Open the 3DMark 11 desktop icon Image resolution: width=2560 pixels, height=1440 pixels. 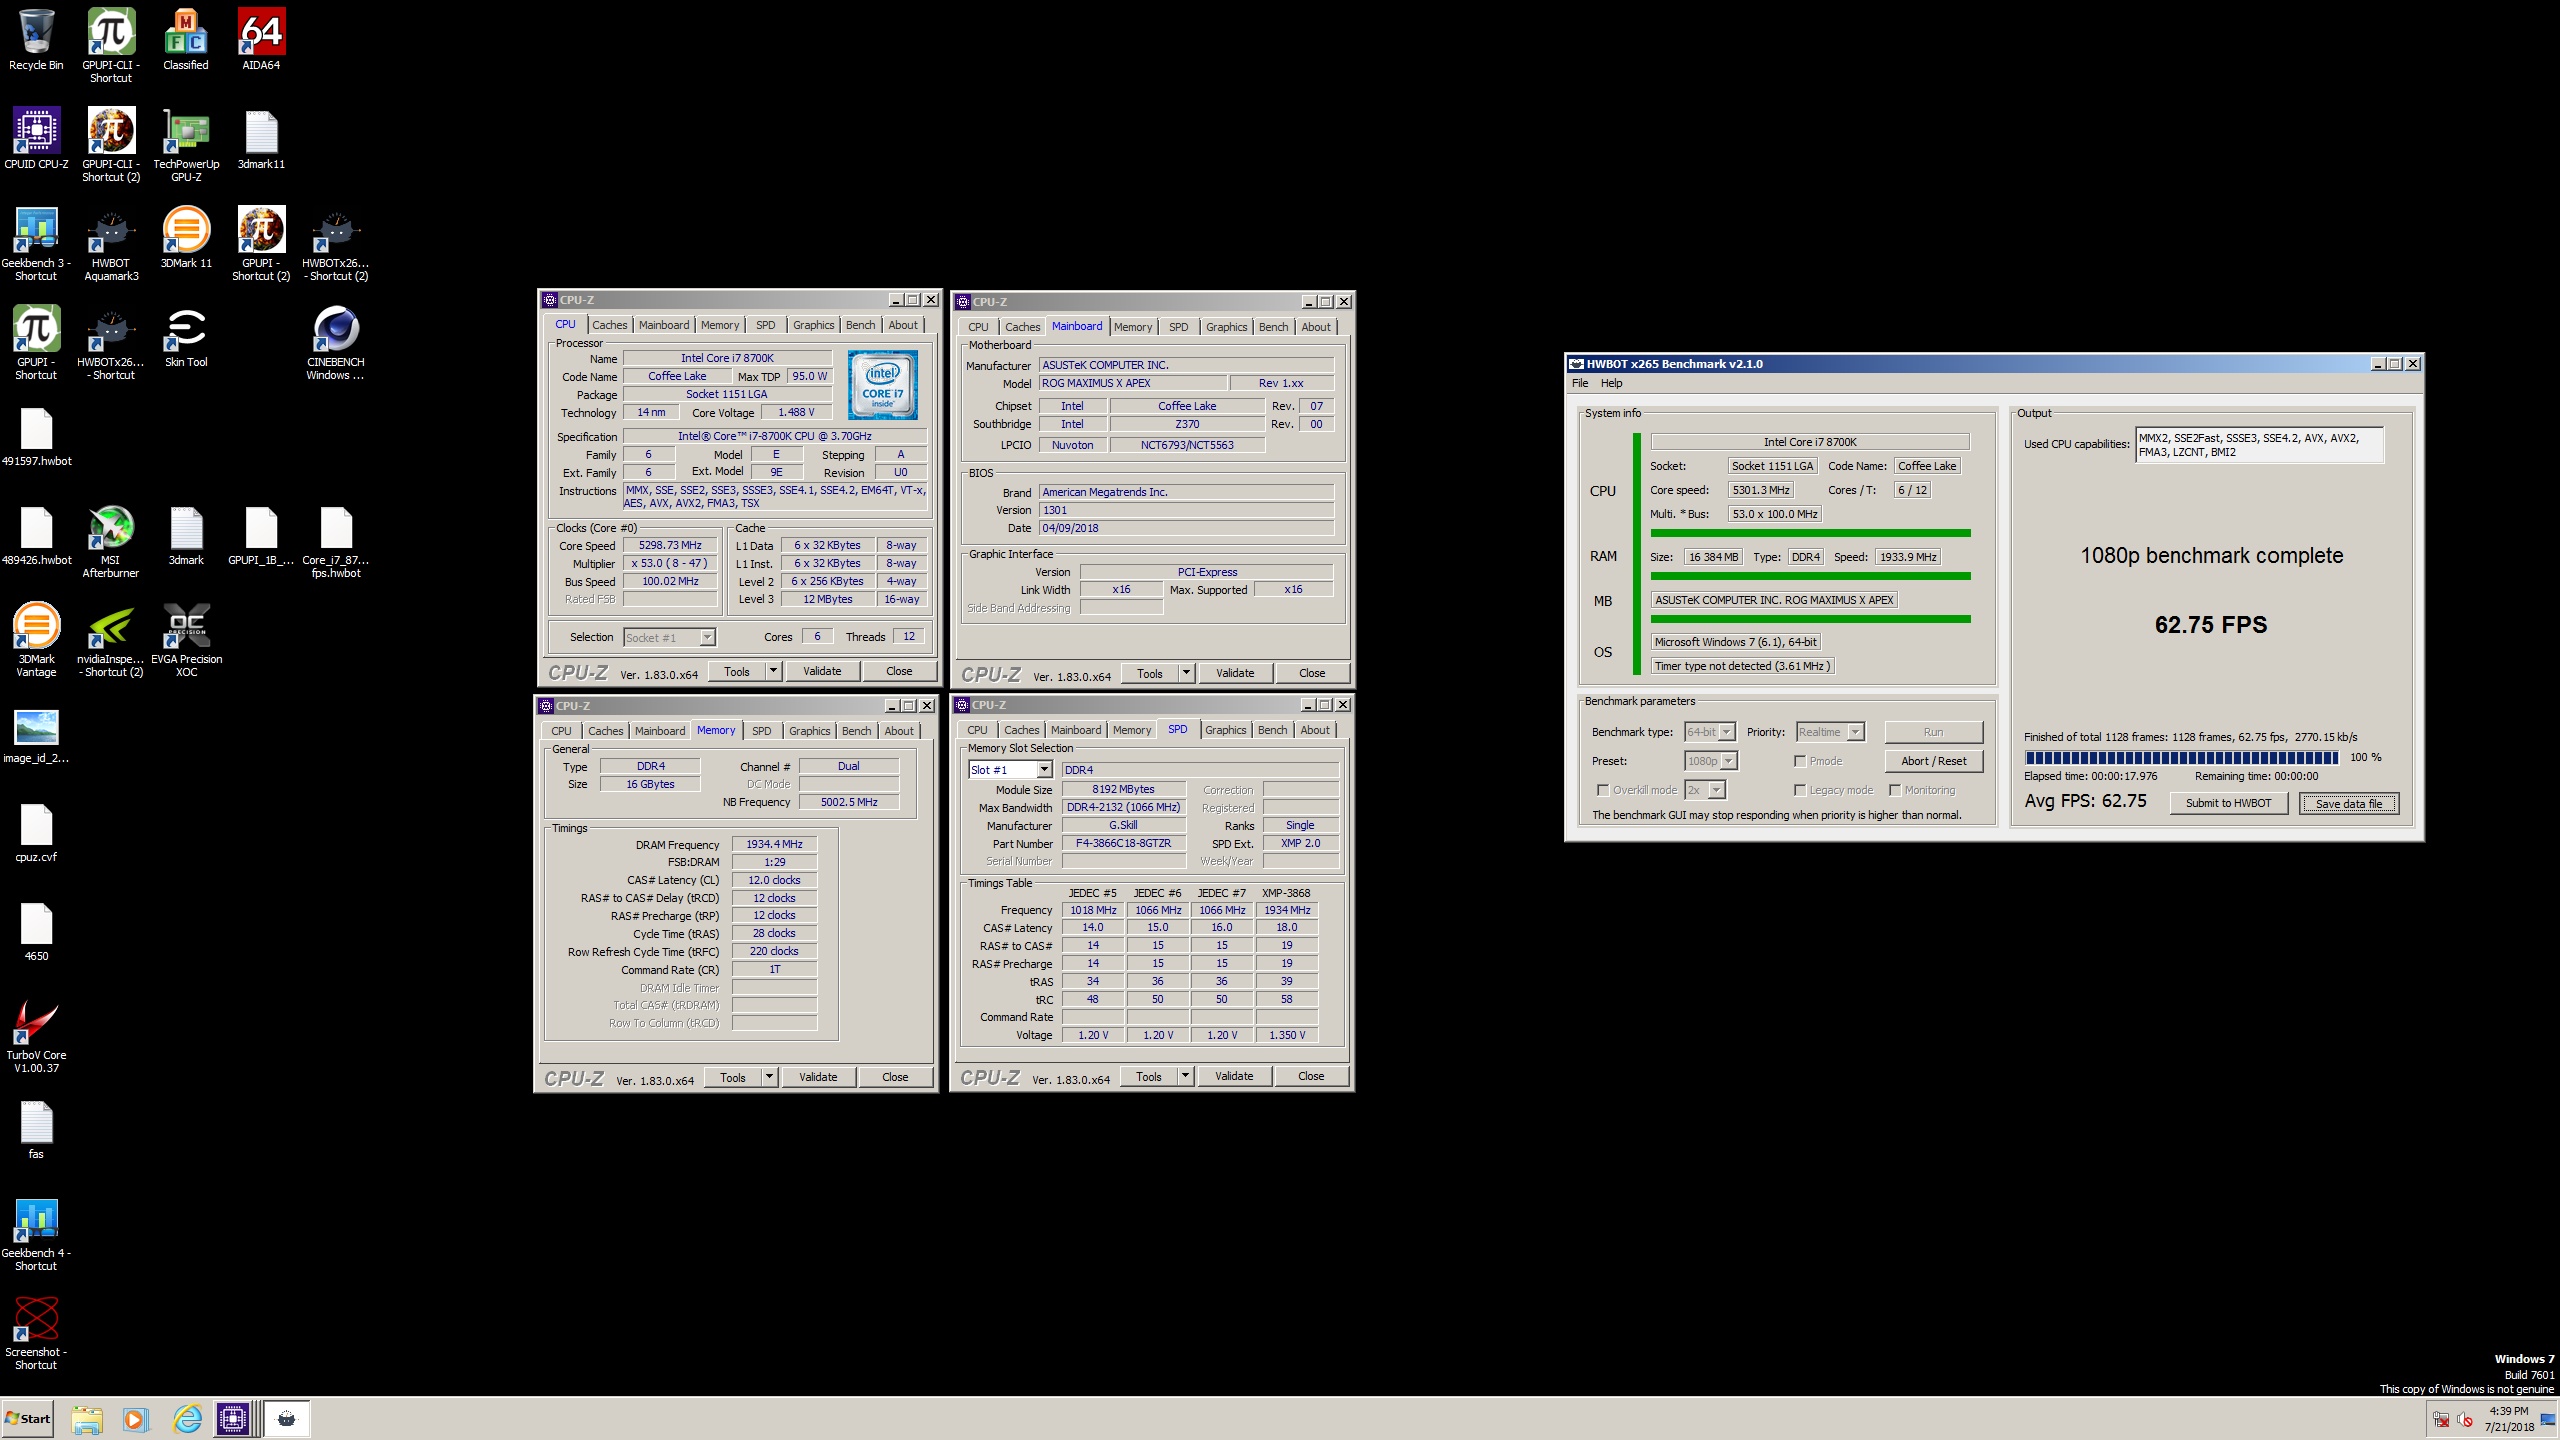186,238
